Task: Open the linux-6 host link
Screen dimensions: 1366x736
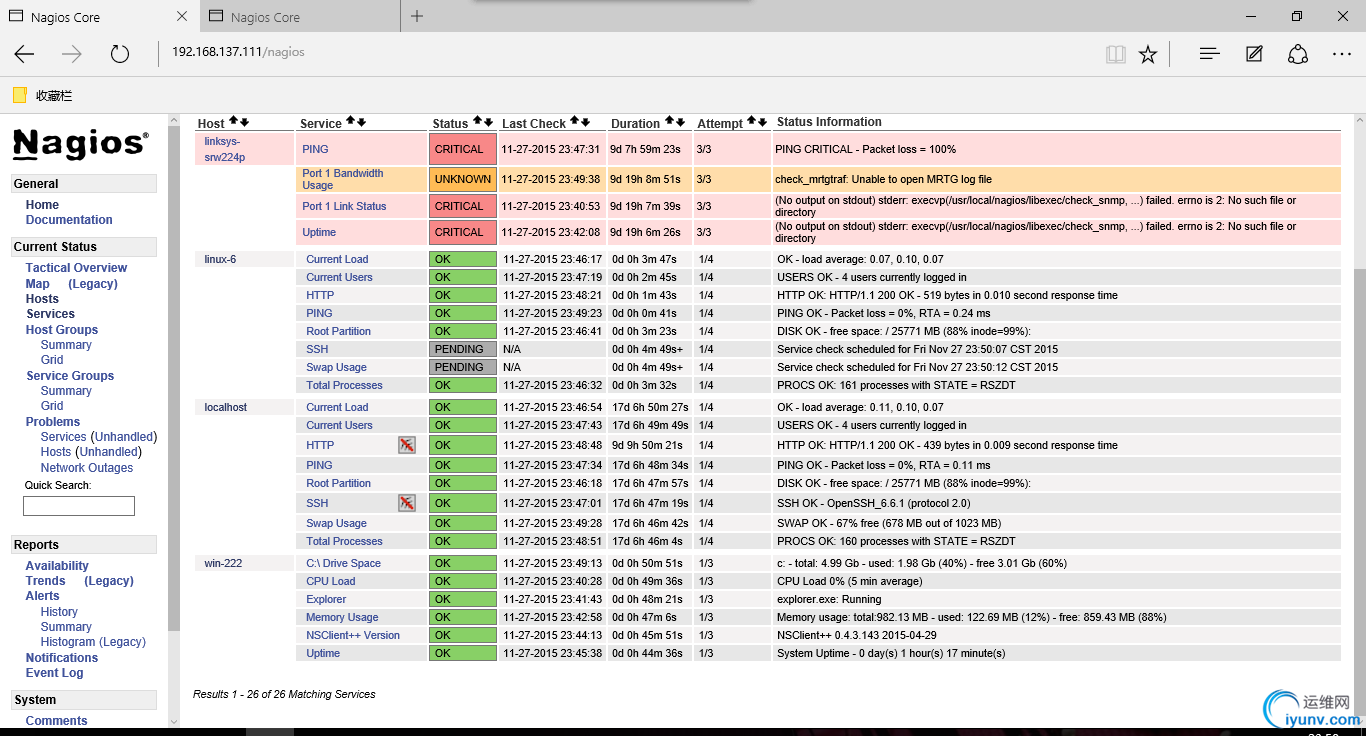Action: point(220,259)
